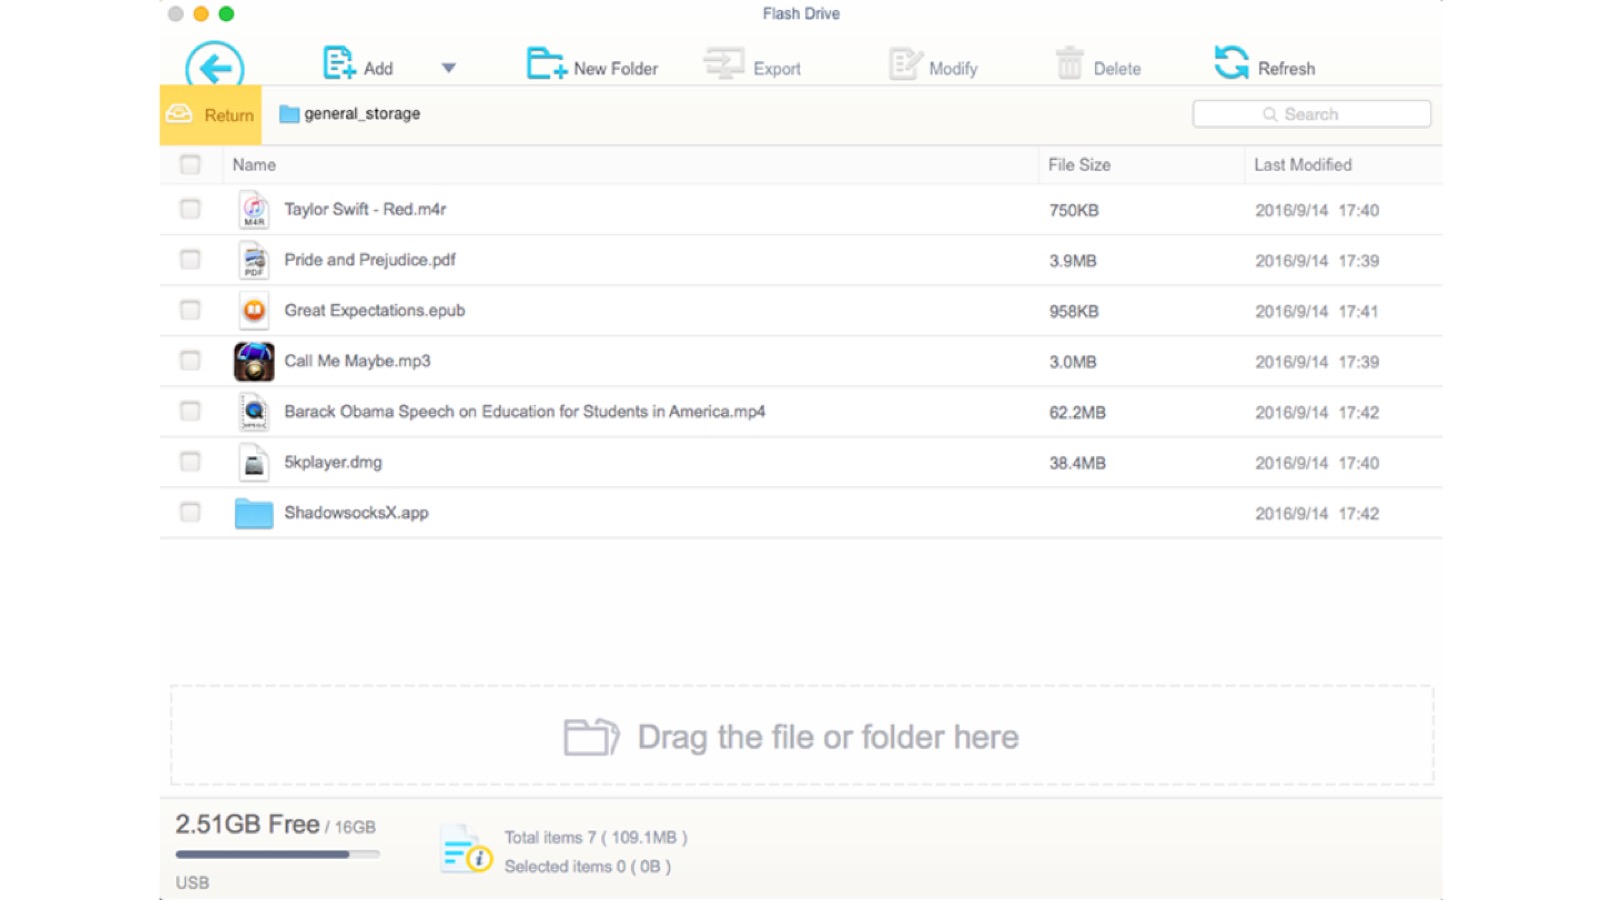
Task: Click the storage info icon in status bar
Action: (x=466, y=849)
